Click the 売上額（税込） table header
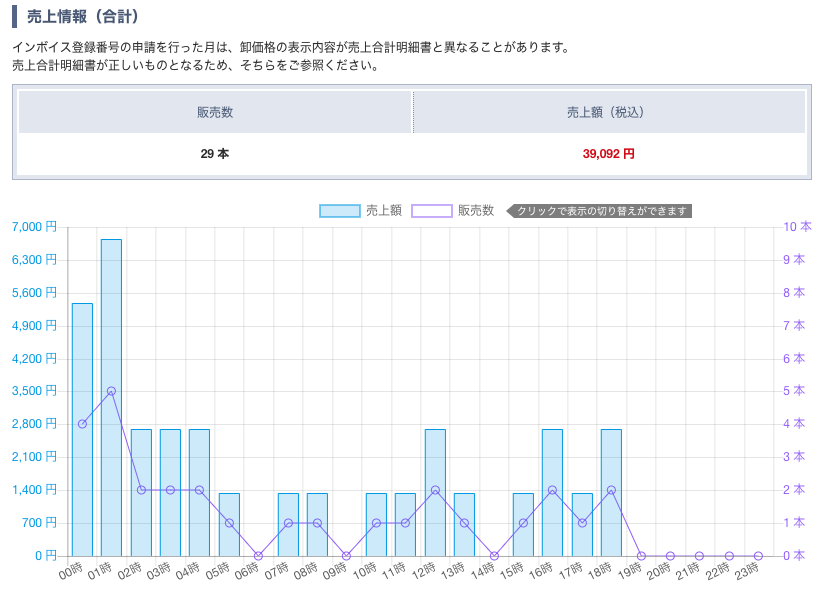The width and height of the screenshot is (822, 589). point(609,112)
